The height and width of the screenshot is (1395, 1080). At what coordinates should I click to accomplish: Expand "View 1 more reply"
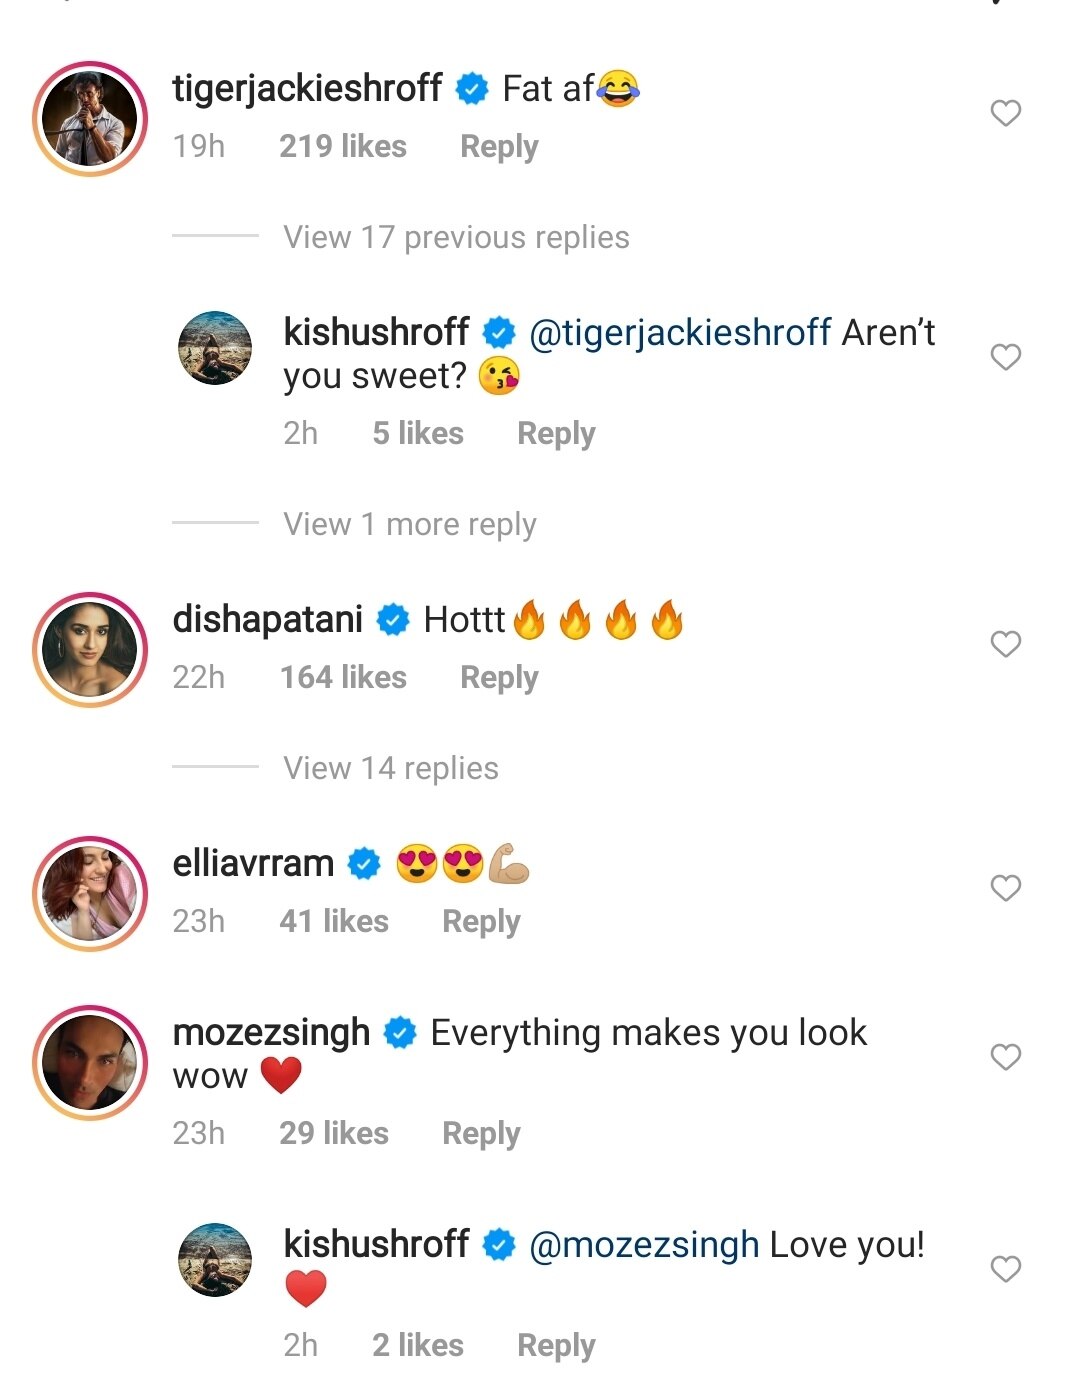pyautogui.click(x=410, y=524)
